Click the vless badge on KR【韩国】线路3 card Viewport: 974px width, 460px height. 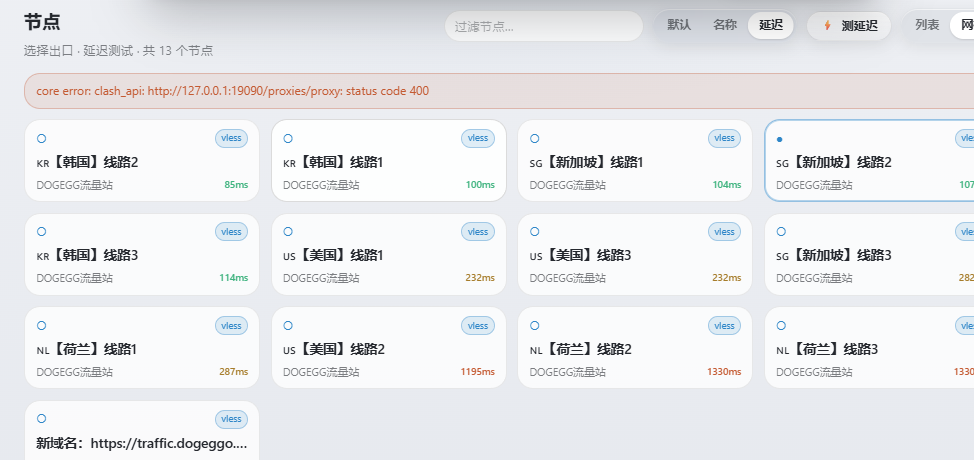tap(231, 232)
